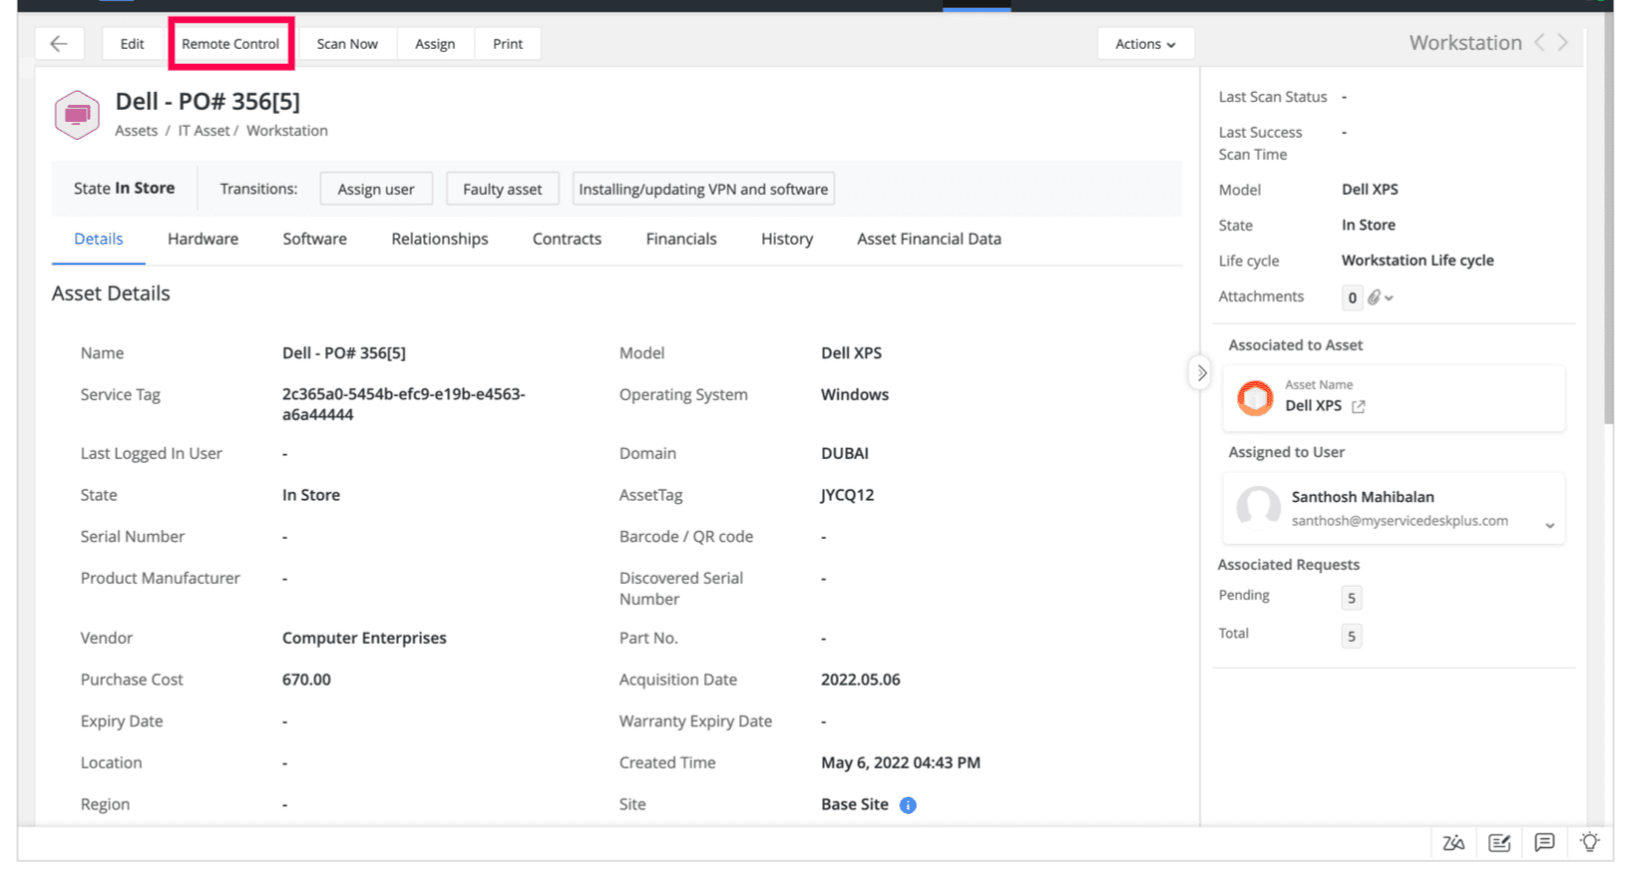Choose the Faulty asset transition
The width and height of the screenshot is (1634, 881).
502,189
